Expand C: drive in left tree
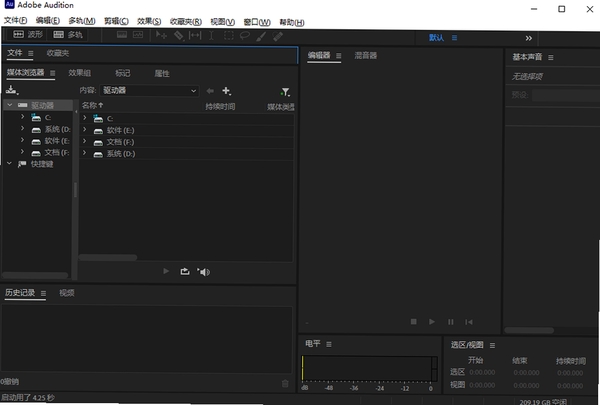 (23, 116)
